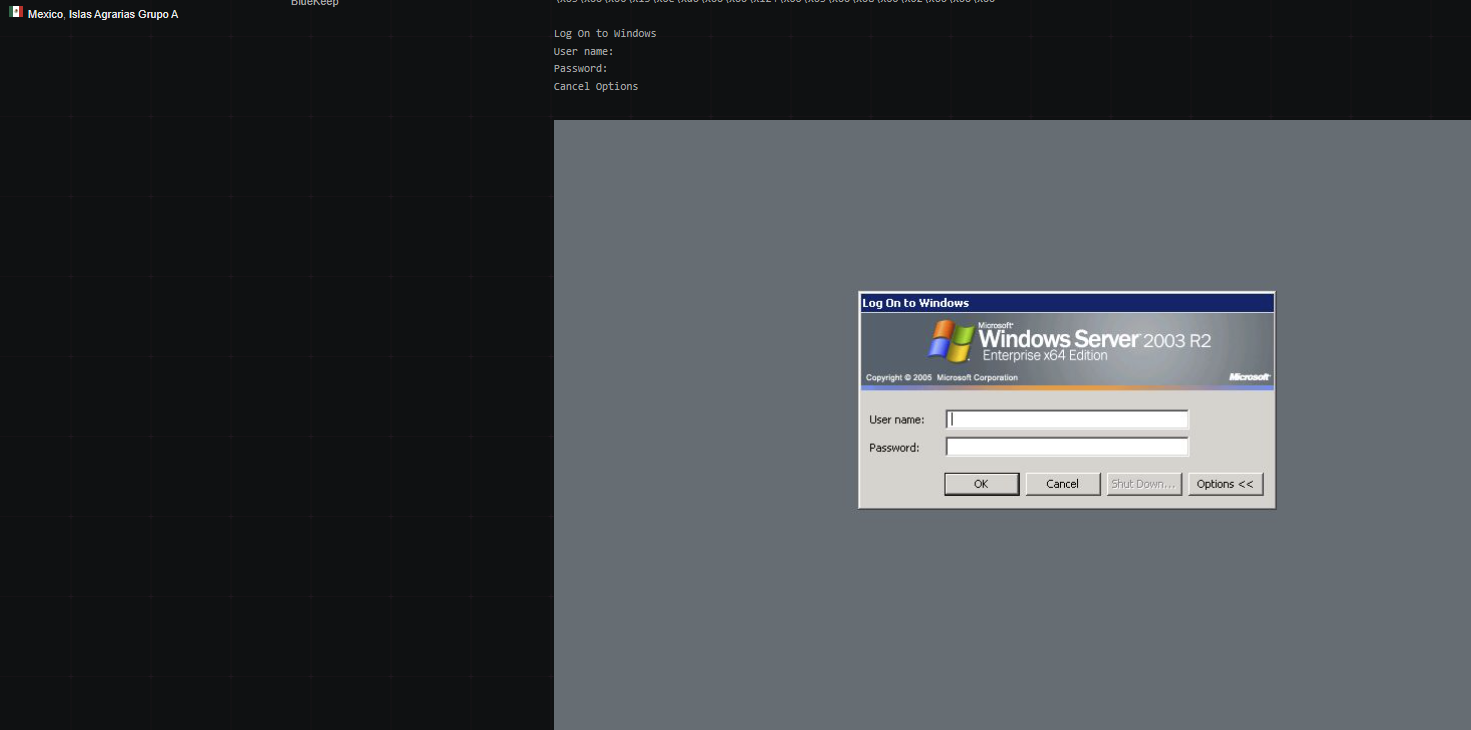
Task: Collapse the dialog using Options <<
Action: [1226, 484]
